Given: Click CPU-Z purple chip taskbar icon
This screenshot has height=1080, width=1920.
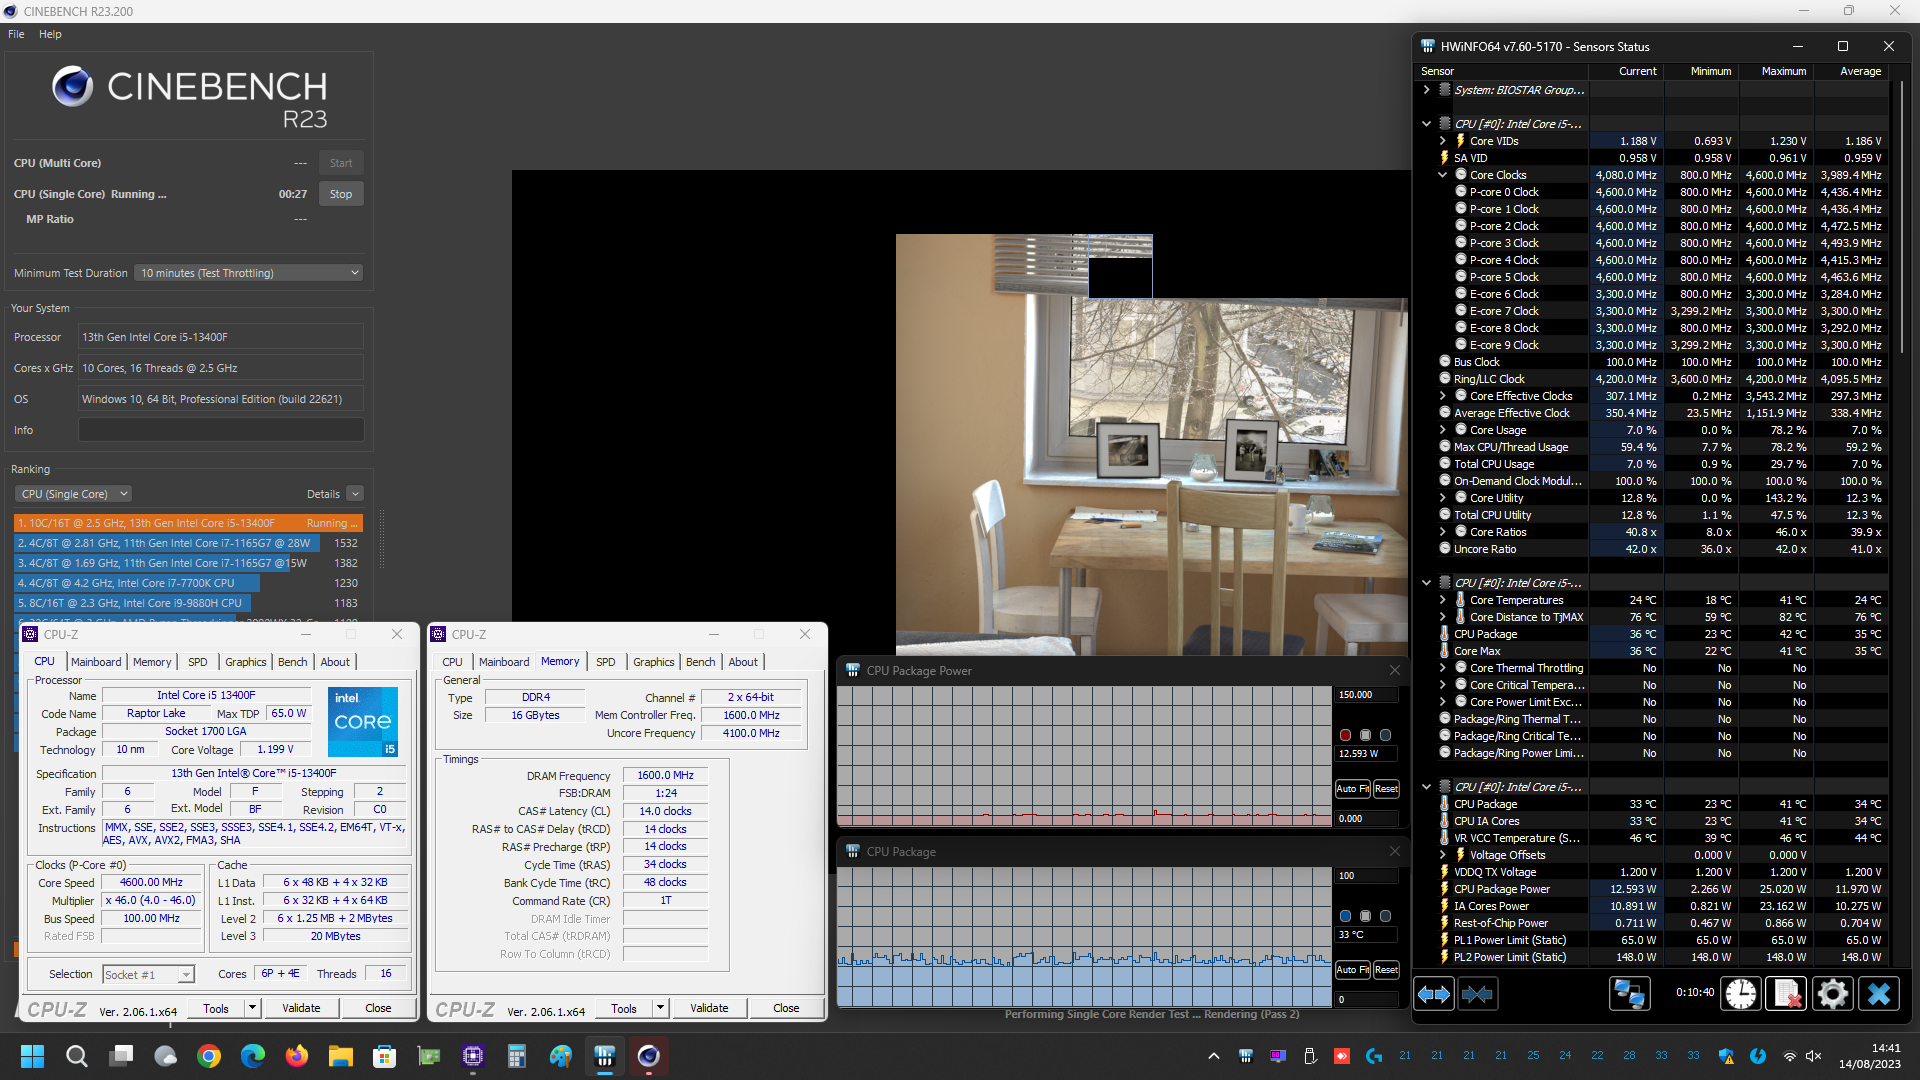Looking at the screenshot, I should pyautogui.click(x=473, y=1056).
